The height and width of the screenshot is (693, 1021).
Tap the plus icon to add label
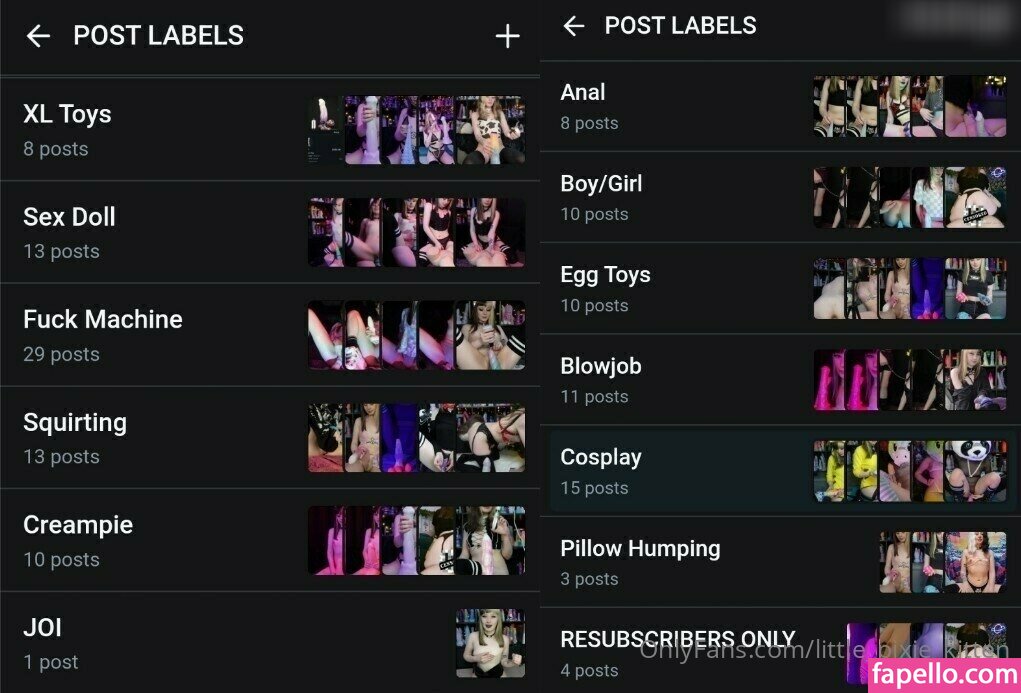(507, 36)
